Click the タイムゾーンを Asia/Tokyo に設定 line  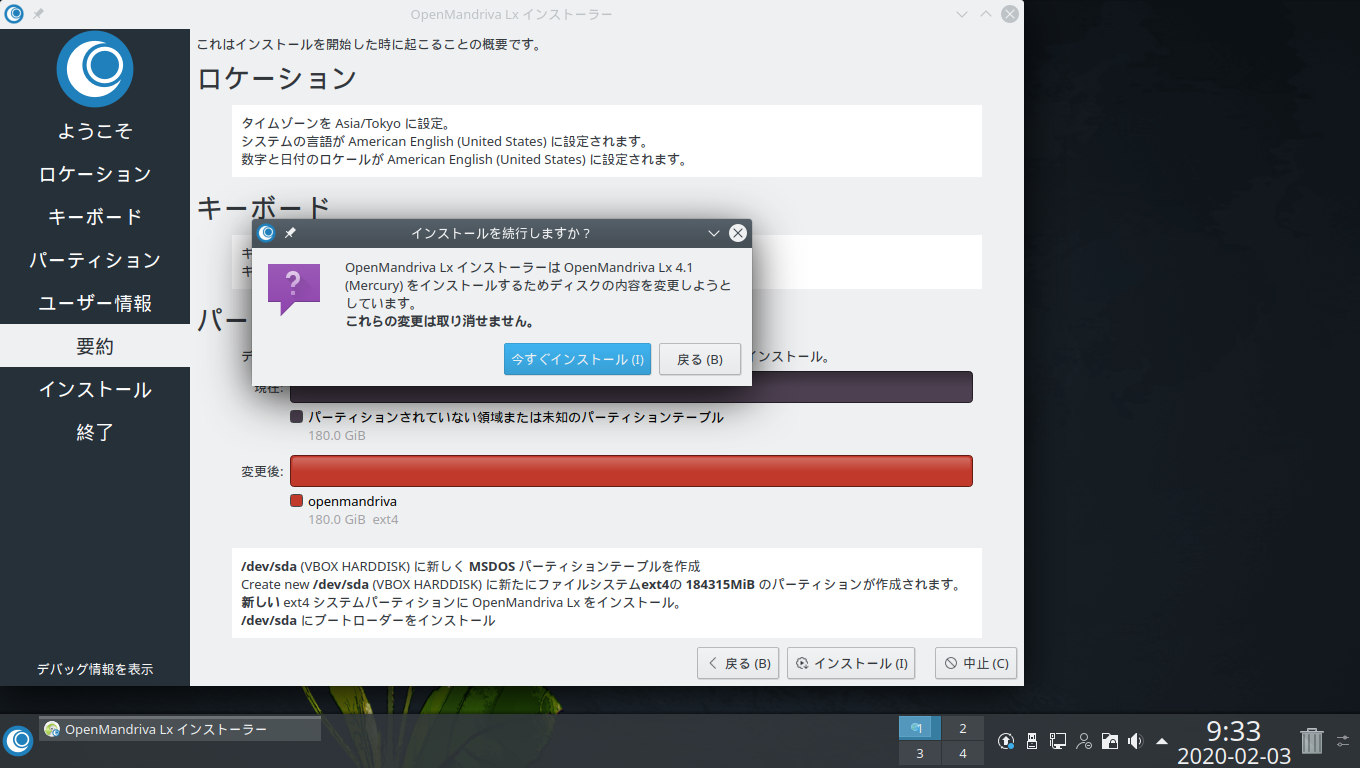point(346,123)
